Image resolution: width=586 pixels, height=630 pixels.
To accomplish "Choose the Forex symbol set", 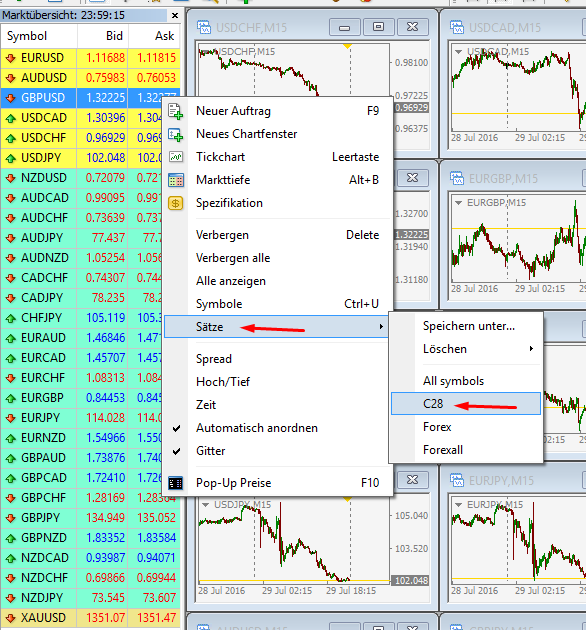I will pos(467,427).
